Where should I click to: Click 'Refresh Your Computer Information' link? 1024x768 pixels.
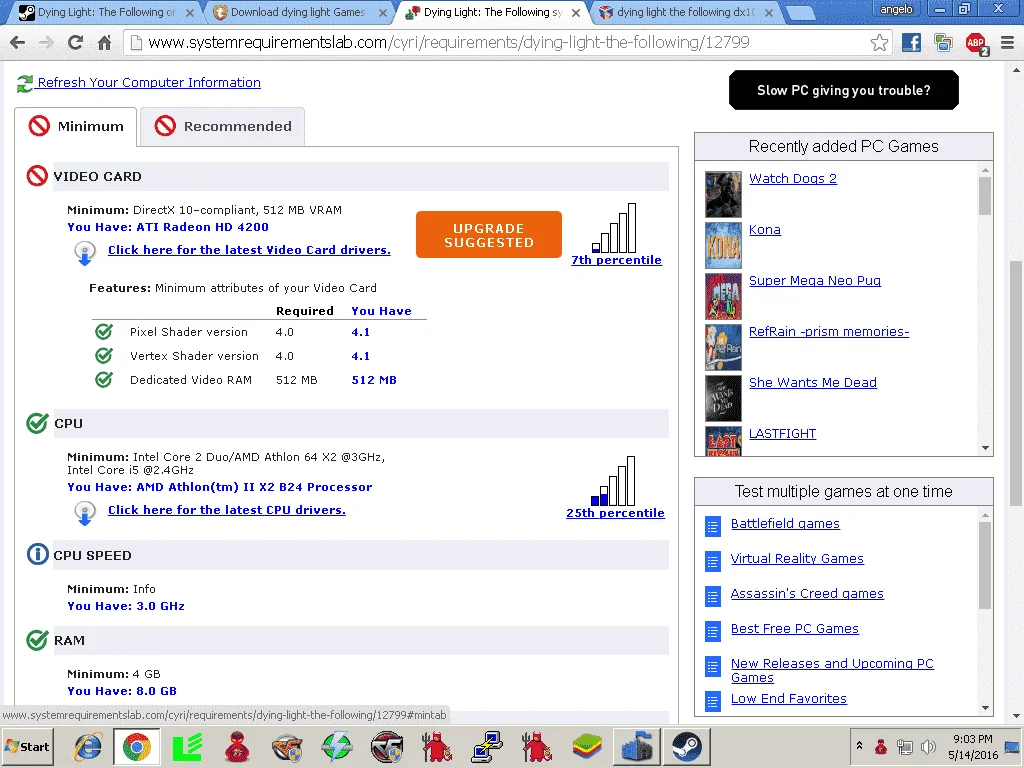point(149,82)
